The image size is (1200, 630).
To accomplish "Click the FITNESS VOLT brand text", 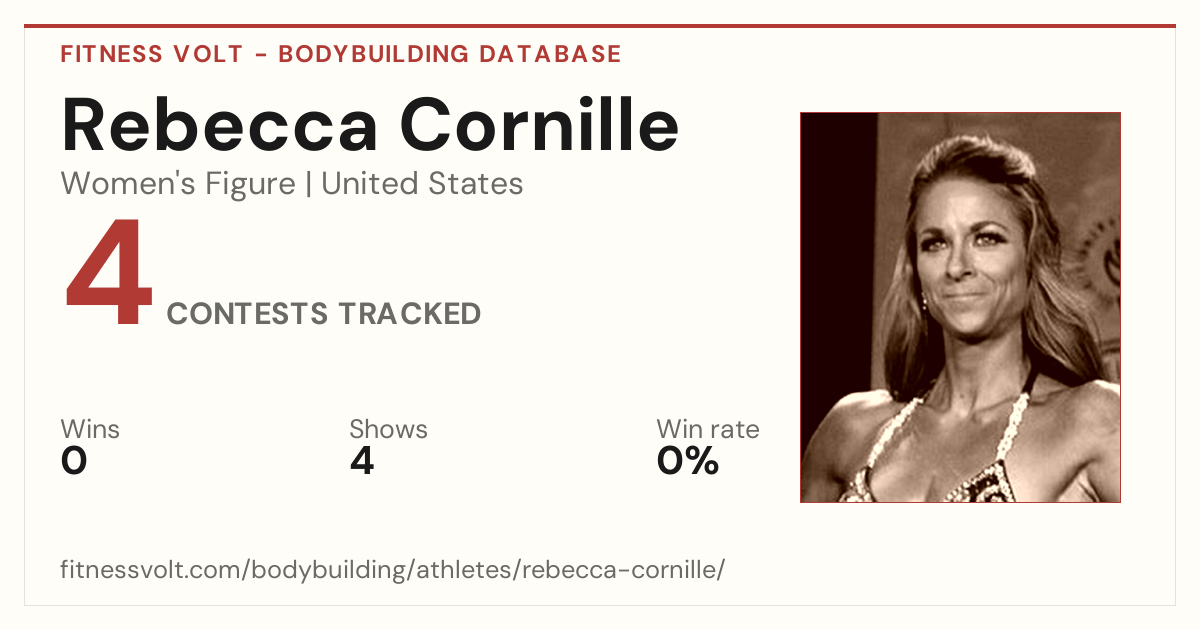I will [x=151, y=54].
